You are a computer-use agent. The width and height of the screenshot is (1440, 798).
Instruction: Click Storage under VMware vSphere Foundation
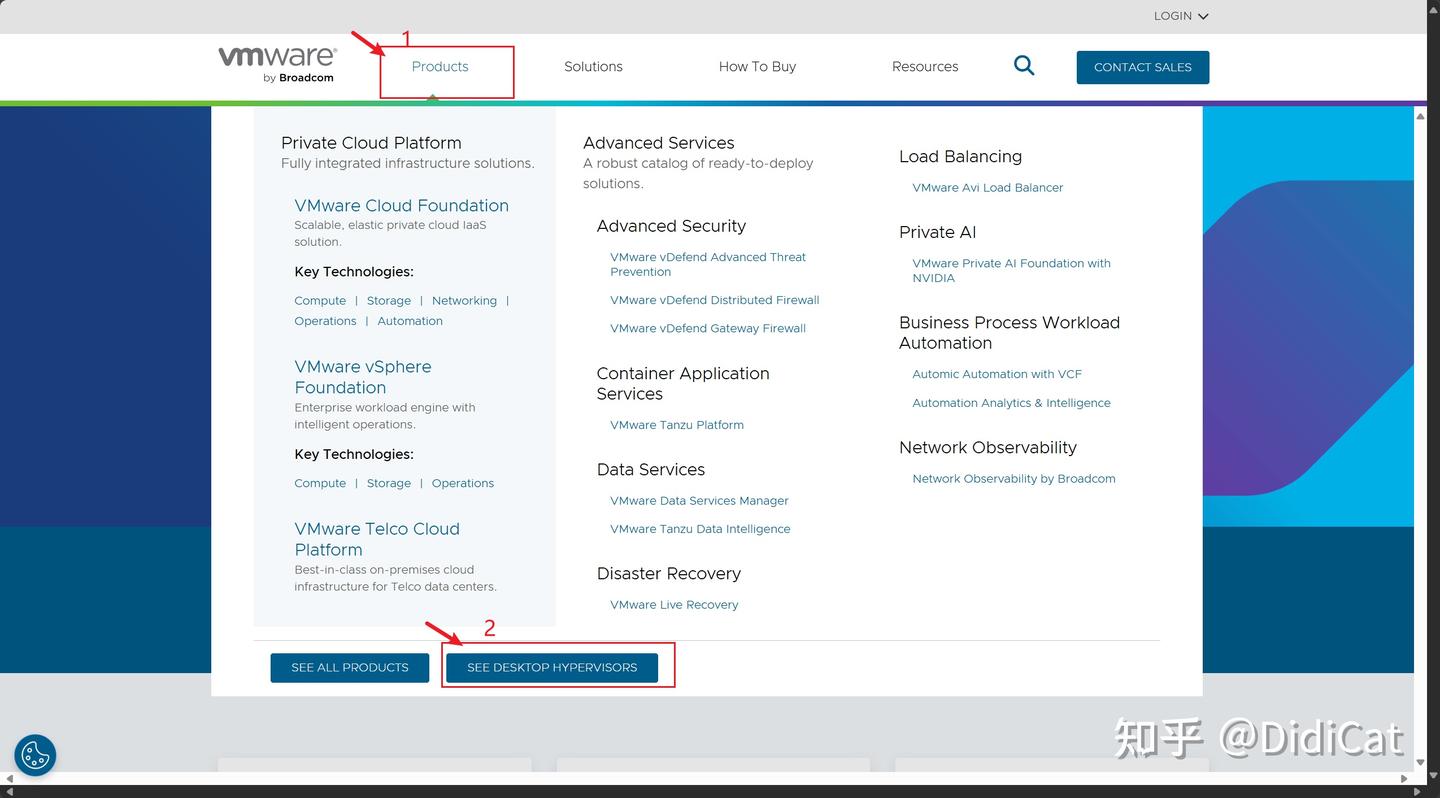click(x=389, y=483)
